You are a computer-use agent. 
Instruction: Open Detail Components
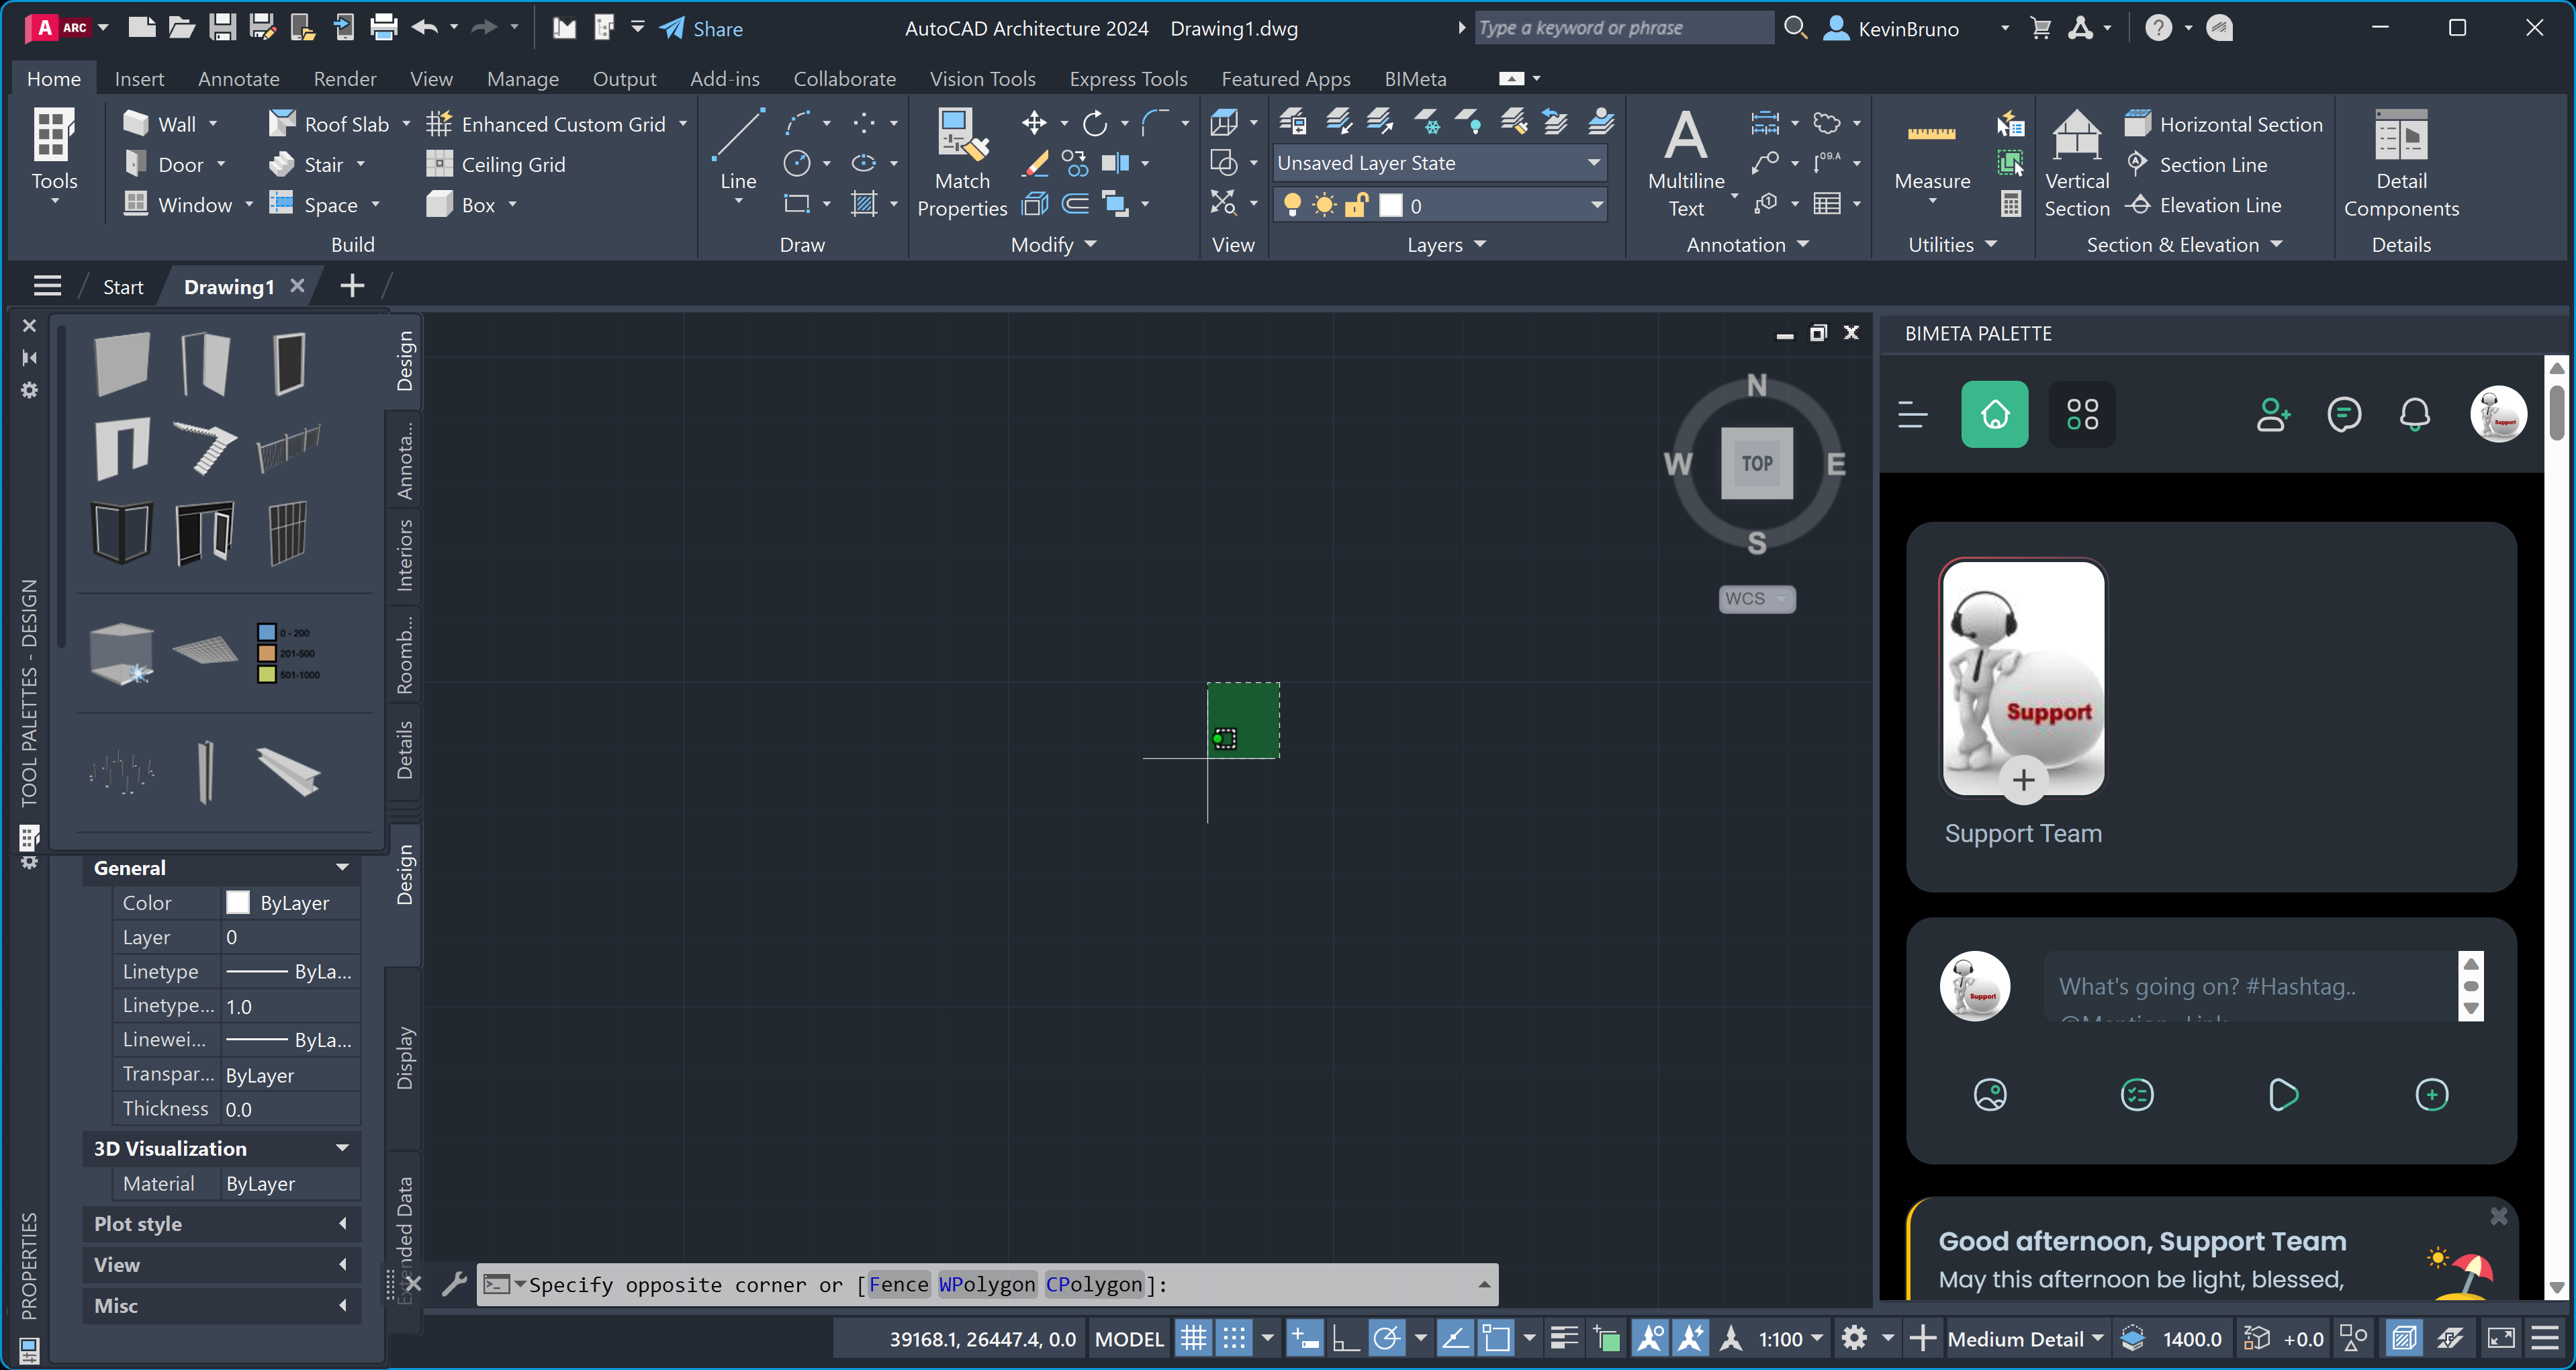2401,163
